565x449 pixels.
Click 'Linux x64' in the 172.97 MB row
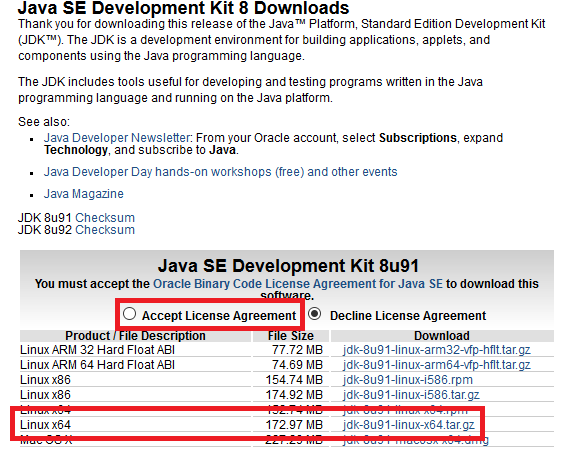tap(45, 425)
